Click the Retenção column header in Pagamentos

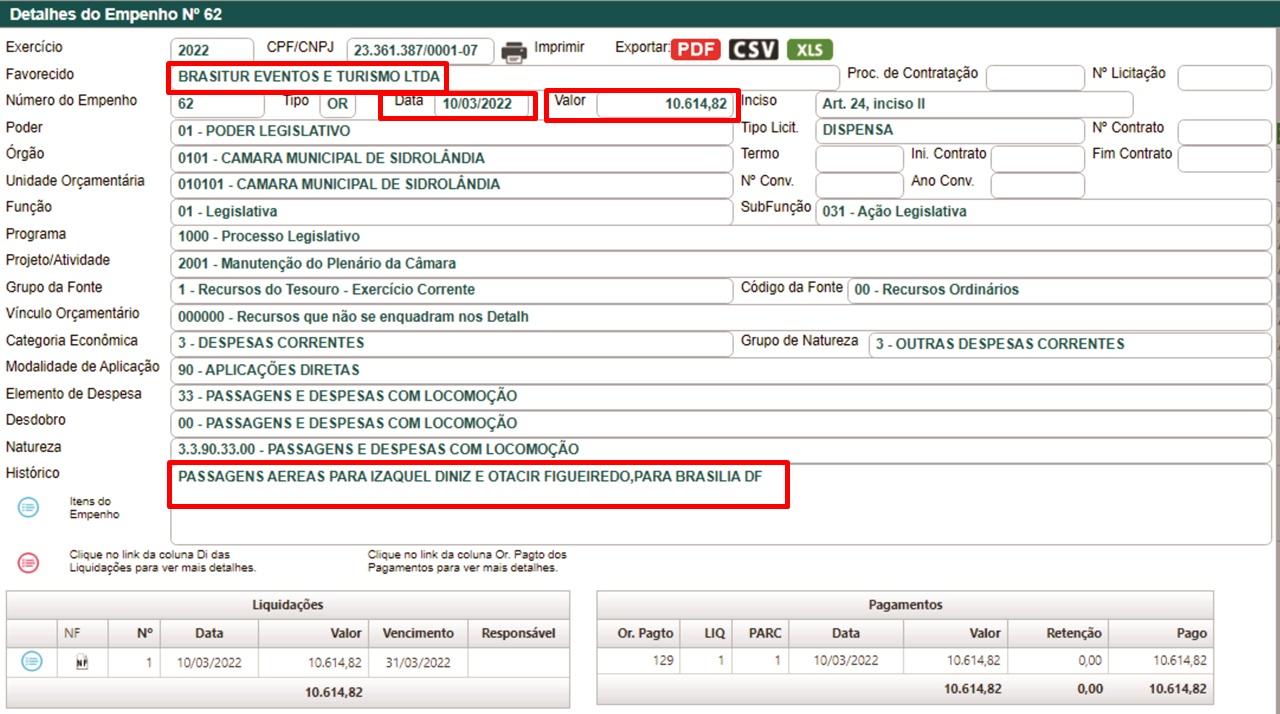click(x=1073, y=633)
